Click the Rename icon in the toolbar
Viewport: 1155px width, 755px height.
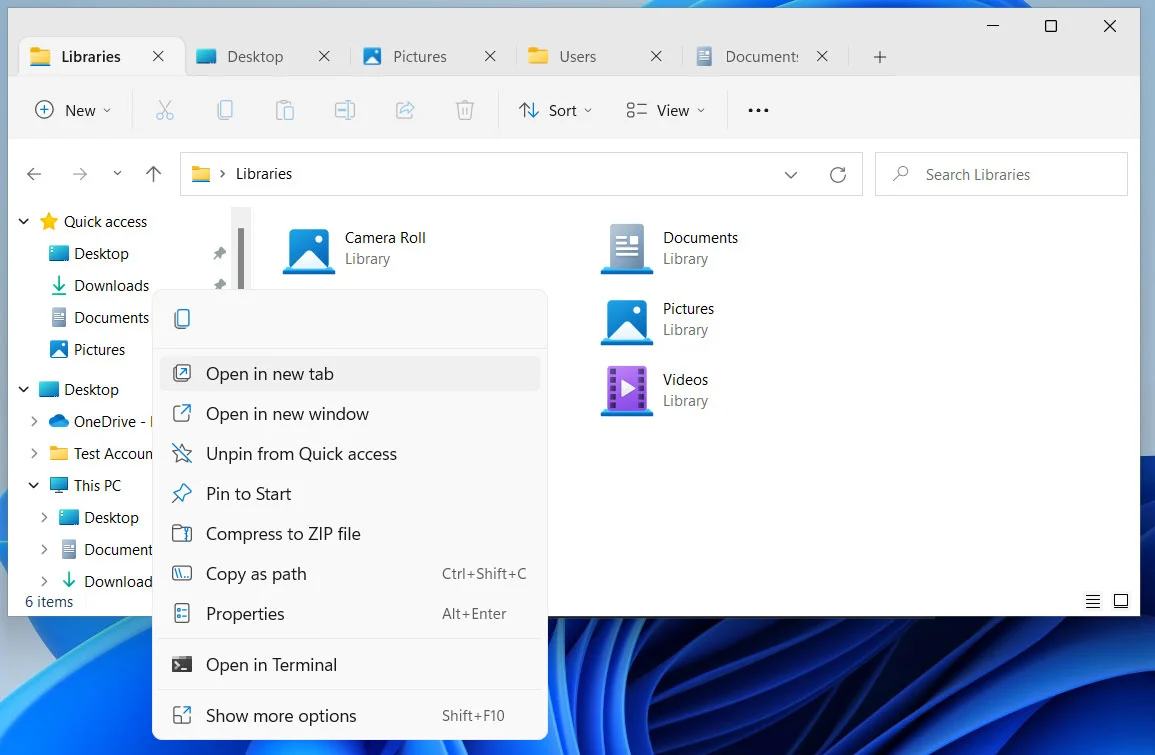tap(345, 110)
